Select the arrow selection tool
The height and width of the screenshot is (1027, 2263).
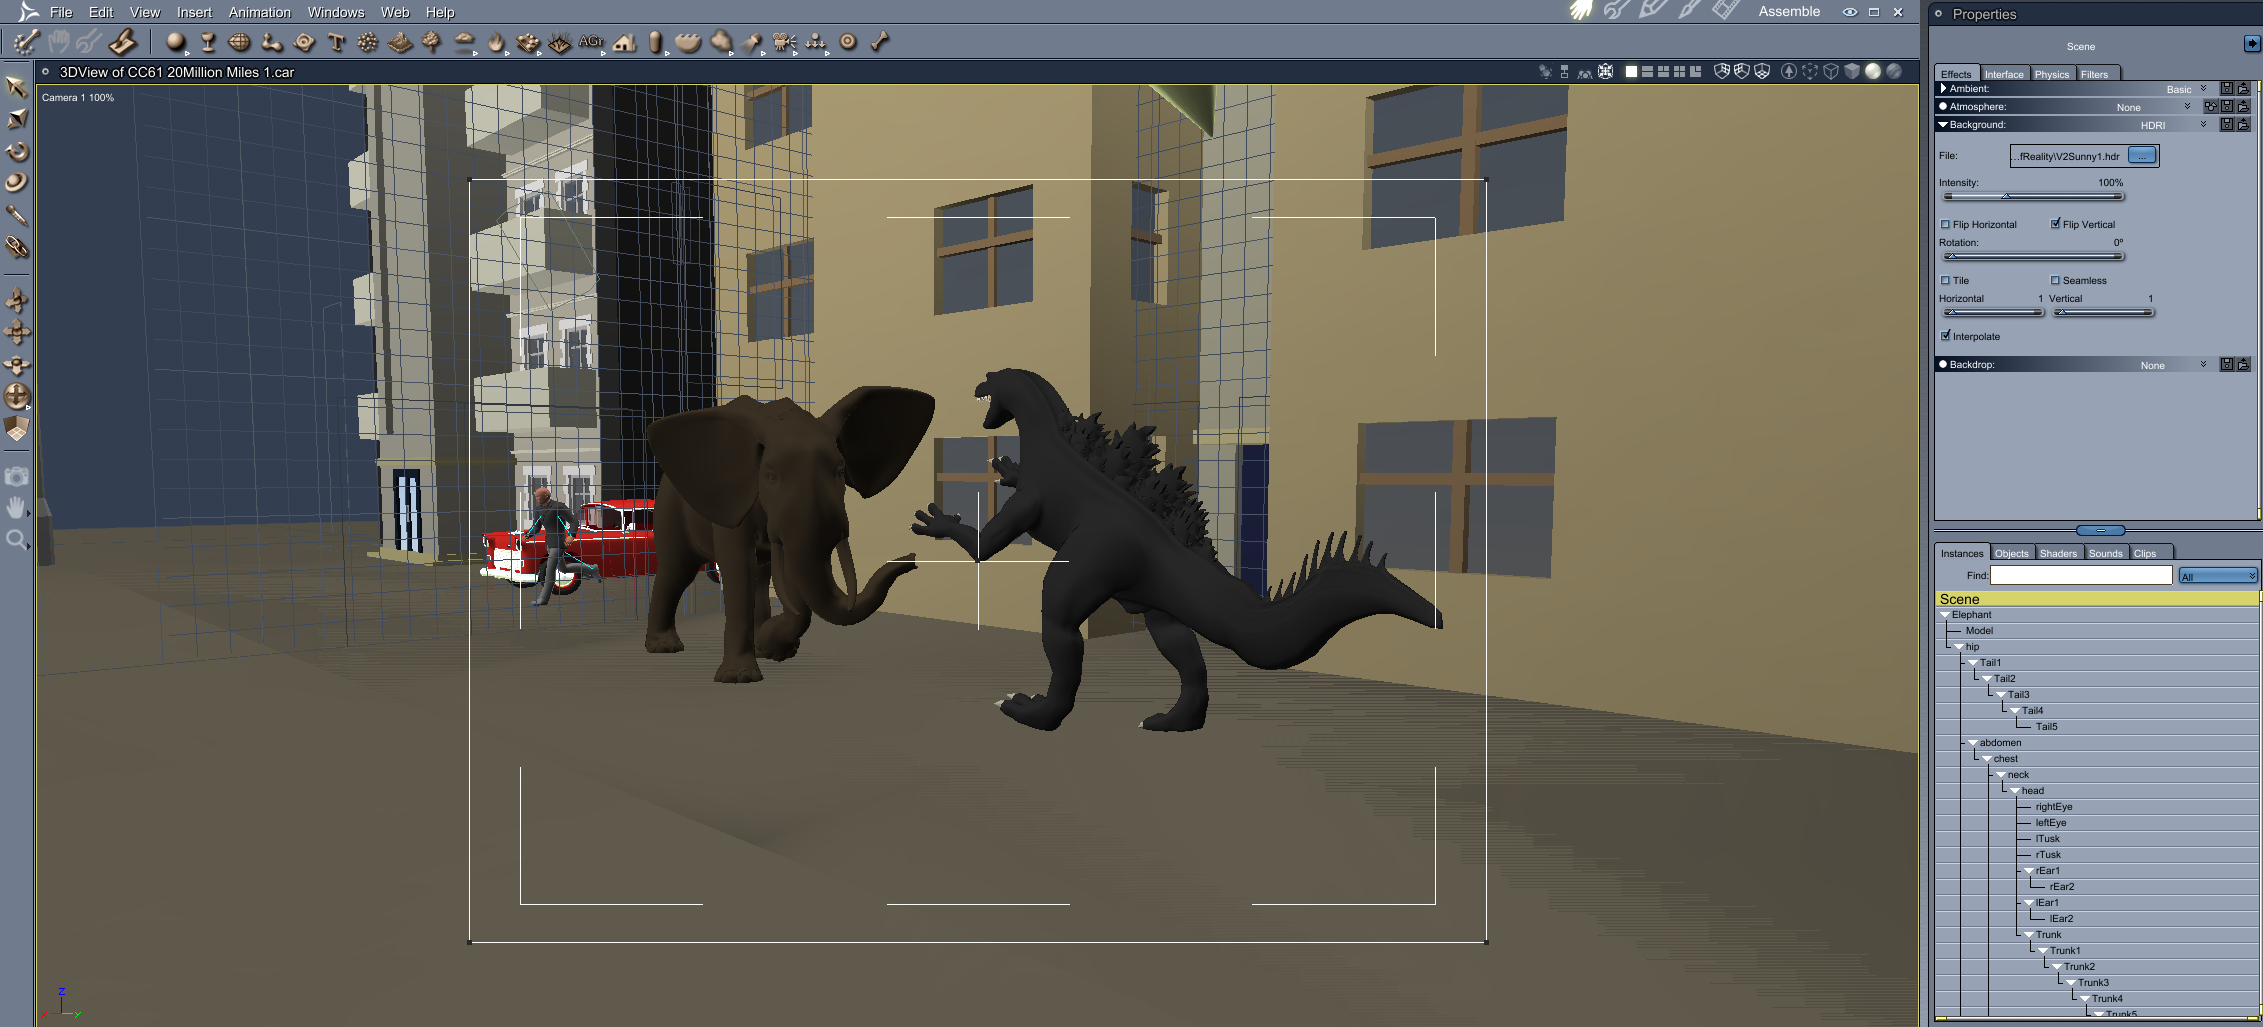click(x=16, y=87)
